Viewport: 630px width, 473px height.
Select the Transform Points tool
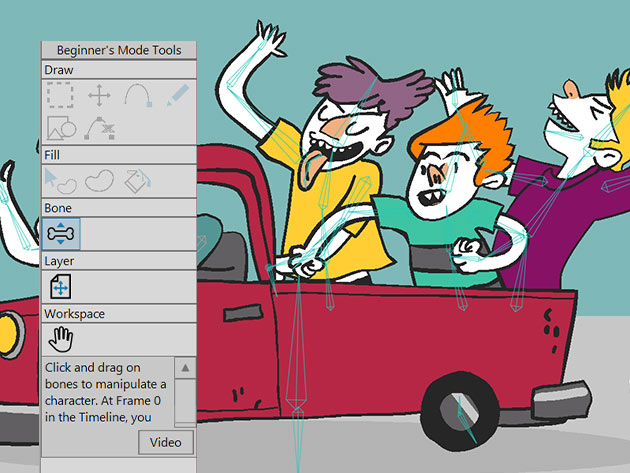(99, 95)
